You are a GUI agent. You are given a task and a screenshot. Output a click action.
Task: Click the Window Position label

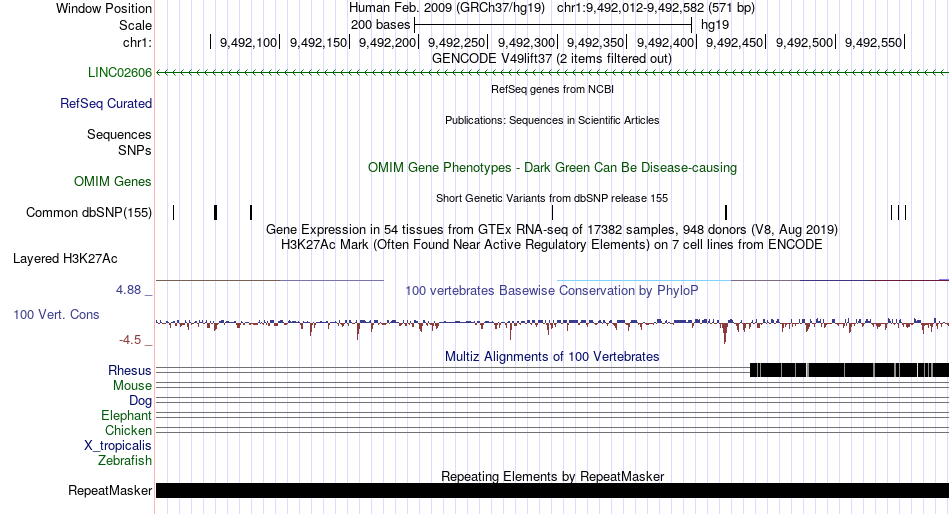104,8
